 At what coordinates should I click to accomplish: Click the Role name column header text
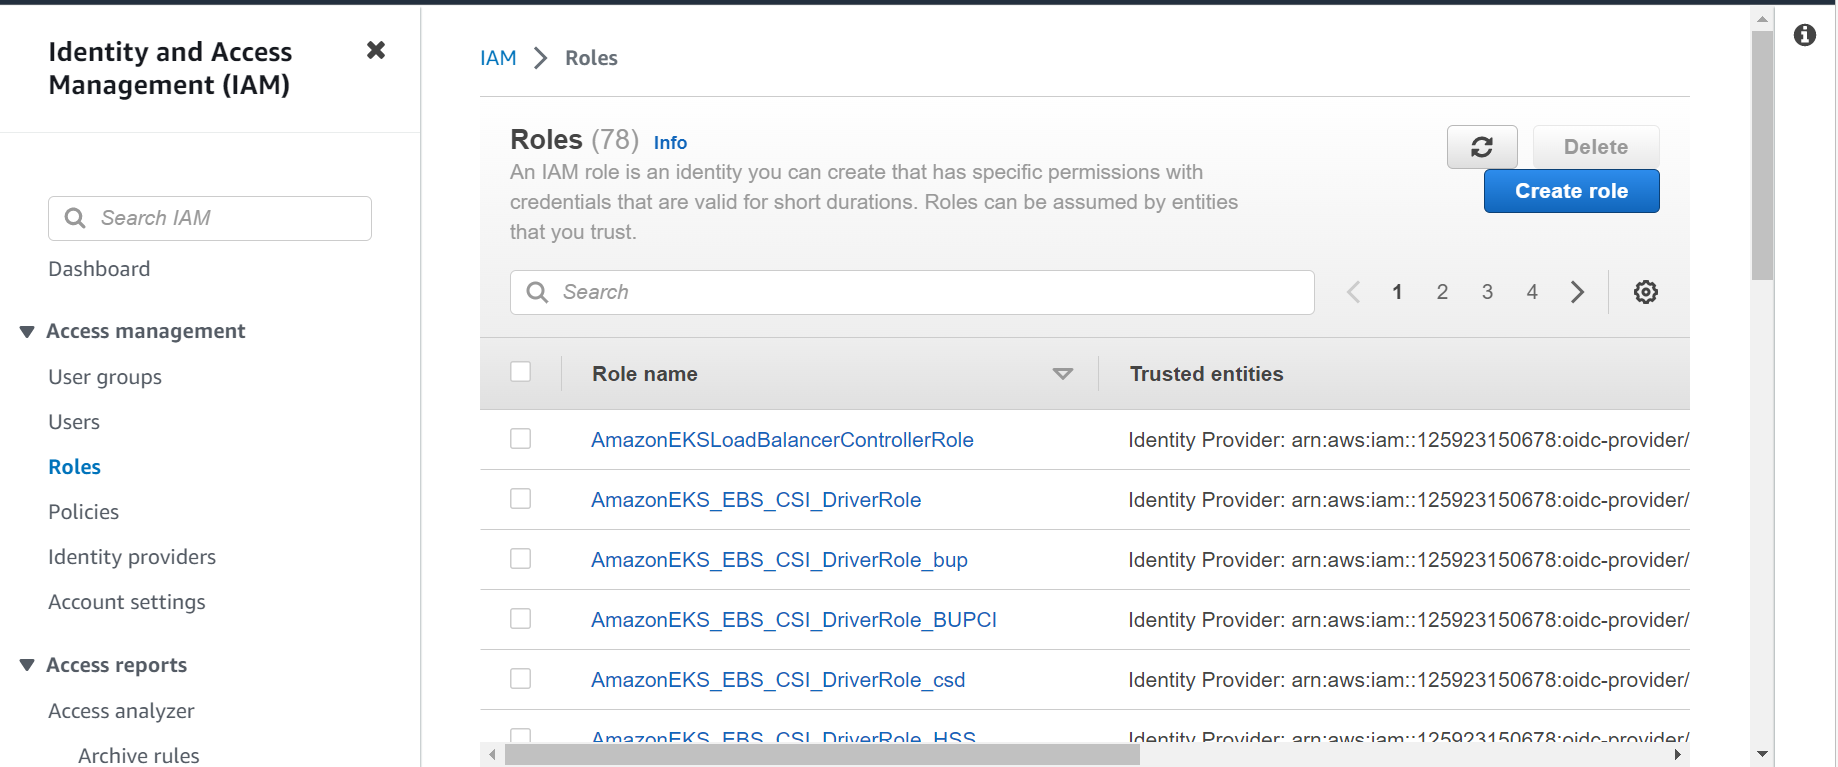(x=645, y=374)
